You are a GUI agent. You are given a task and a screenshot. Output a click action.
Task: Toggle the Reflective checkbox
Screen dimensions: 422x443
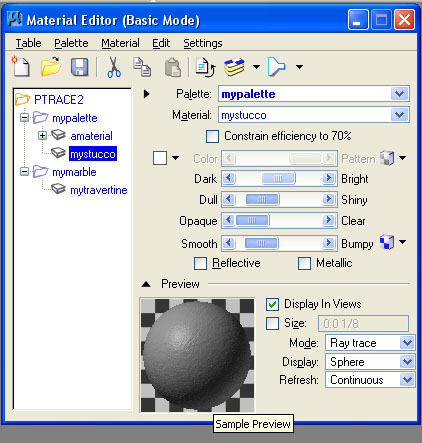[200, 263]
